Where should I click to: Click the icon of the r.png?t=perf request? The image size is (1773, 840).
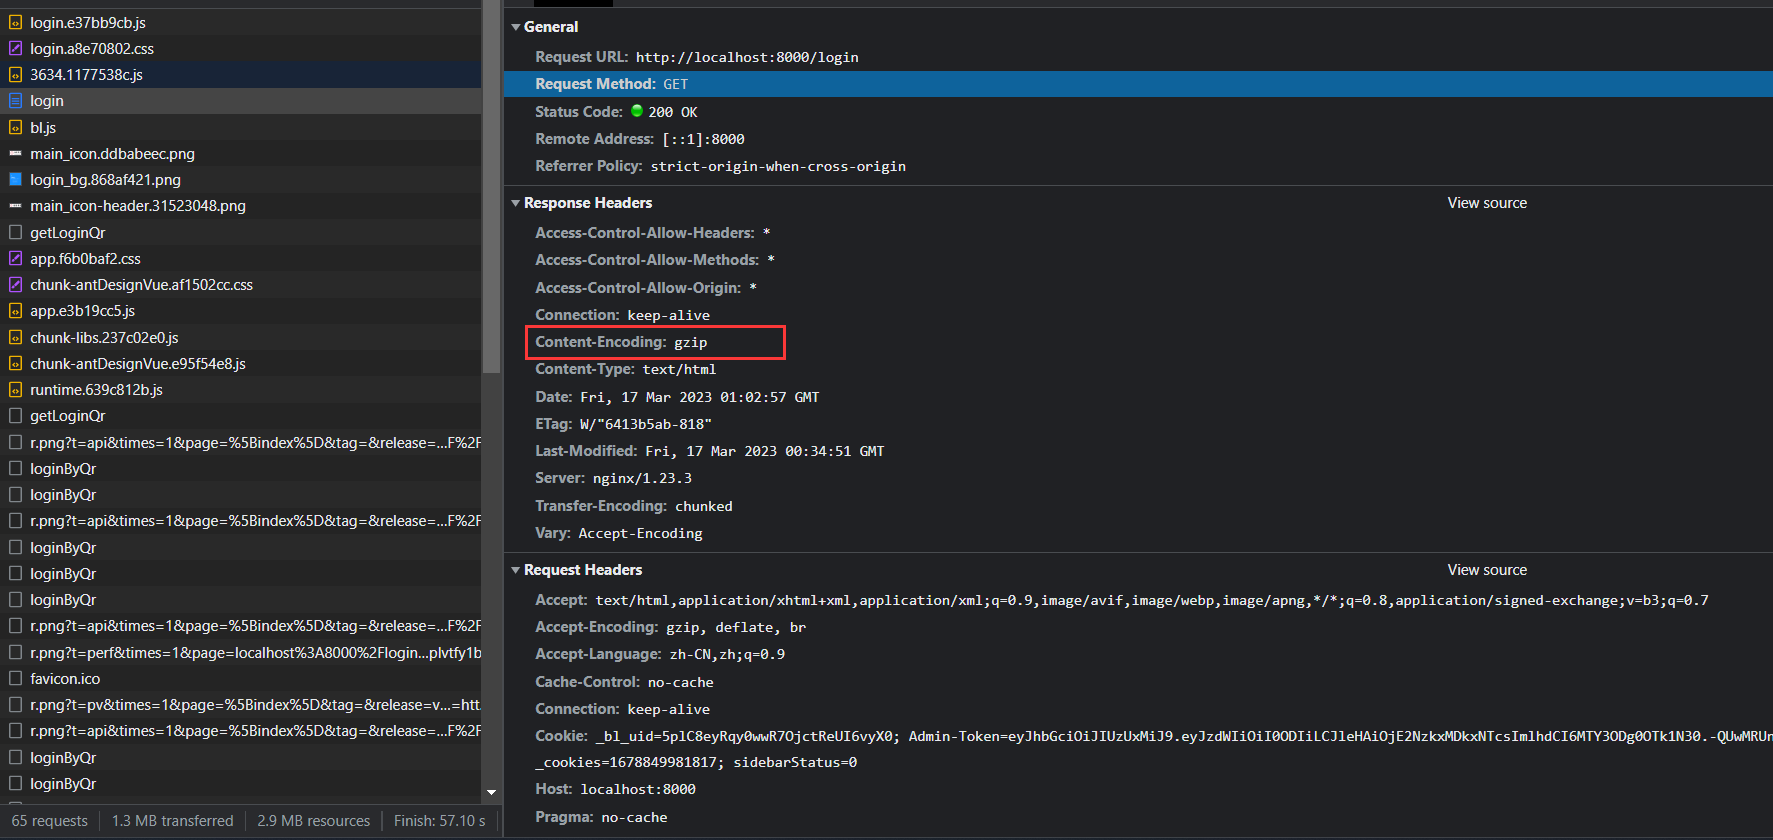click(x=15, y=652)
